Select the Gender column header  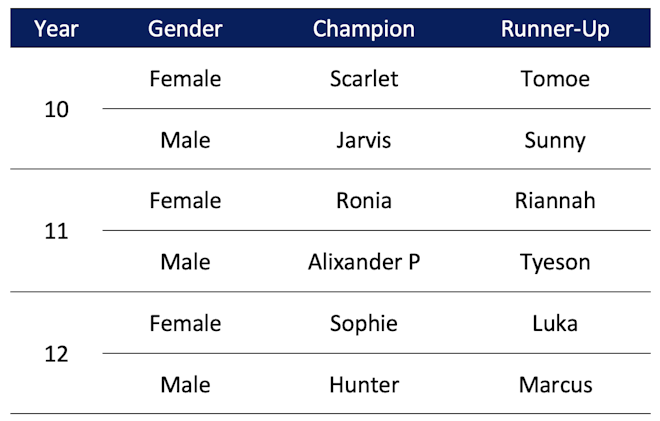[x=185, y=29]
